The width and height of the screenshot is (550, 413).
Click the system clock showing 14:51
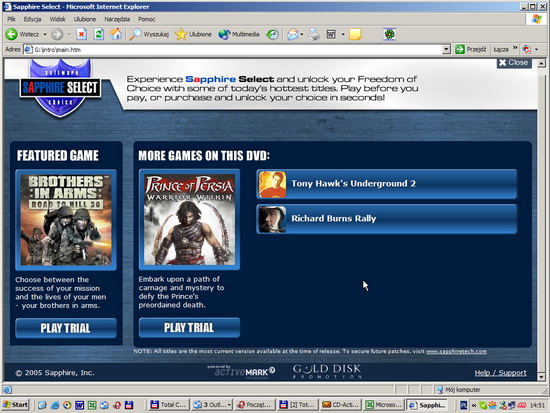[x=537, y=405]
